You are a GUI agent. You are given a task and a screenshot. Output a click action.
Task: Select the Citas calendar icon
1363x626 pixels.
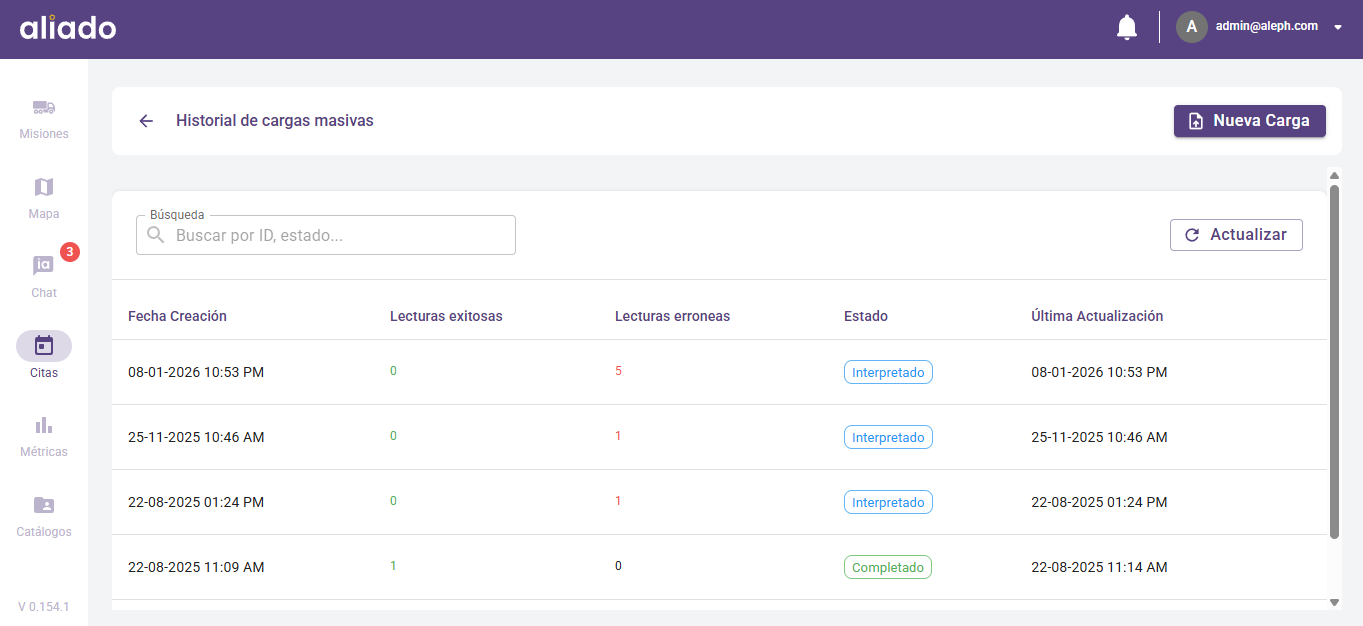pos(43,346)
